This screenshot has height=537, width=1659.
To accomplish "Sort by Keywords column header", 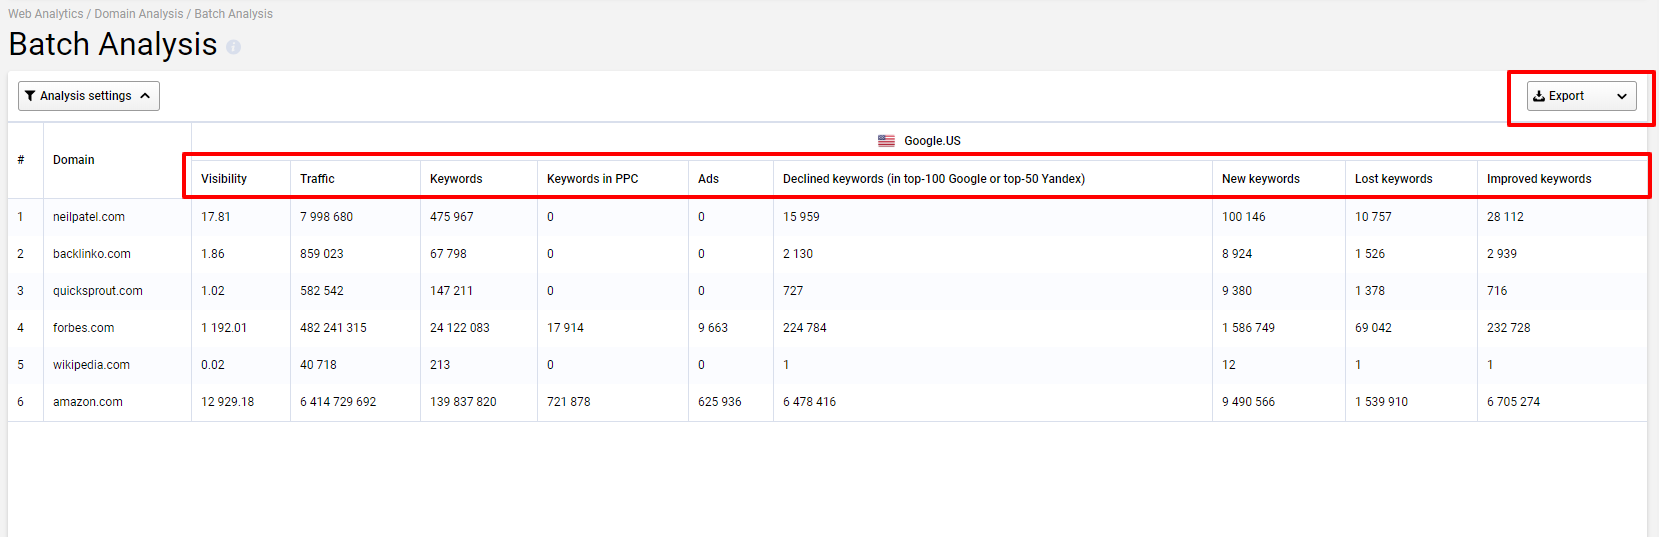I will (456, 179).
